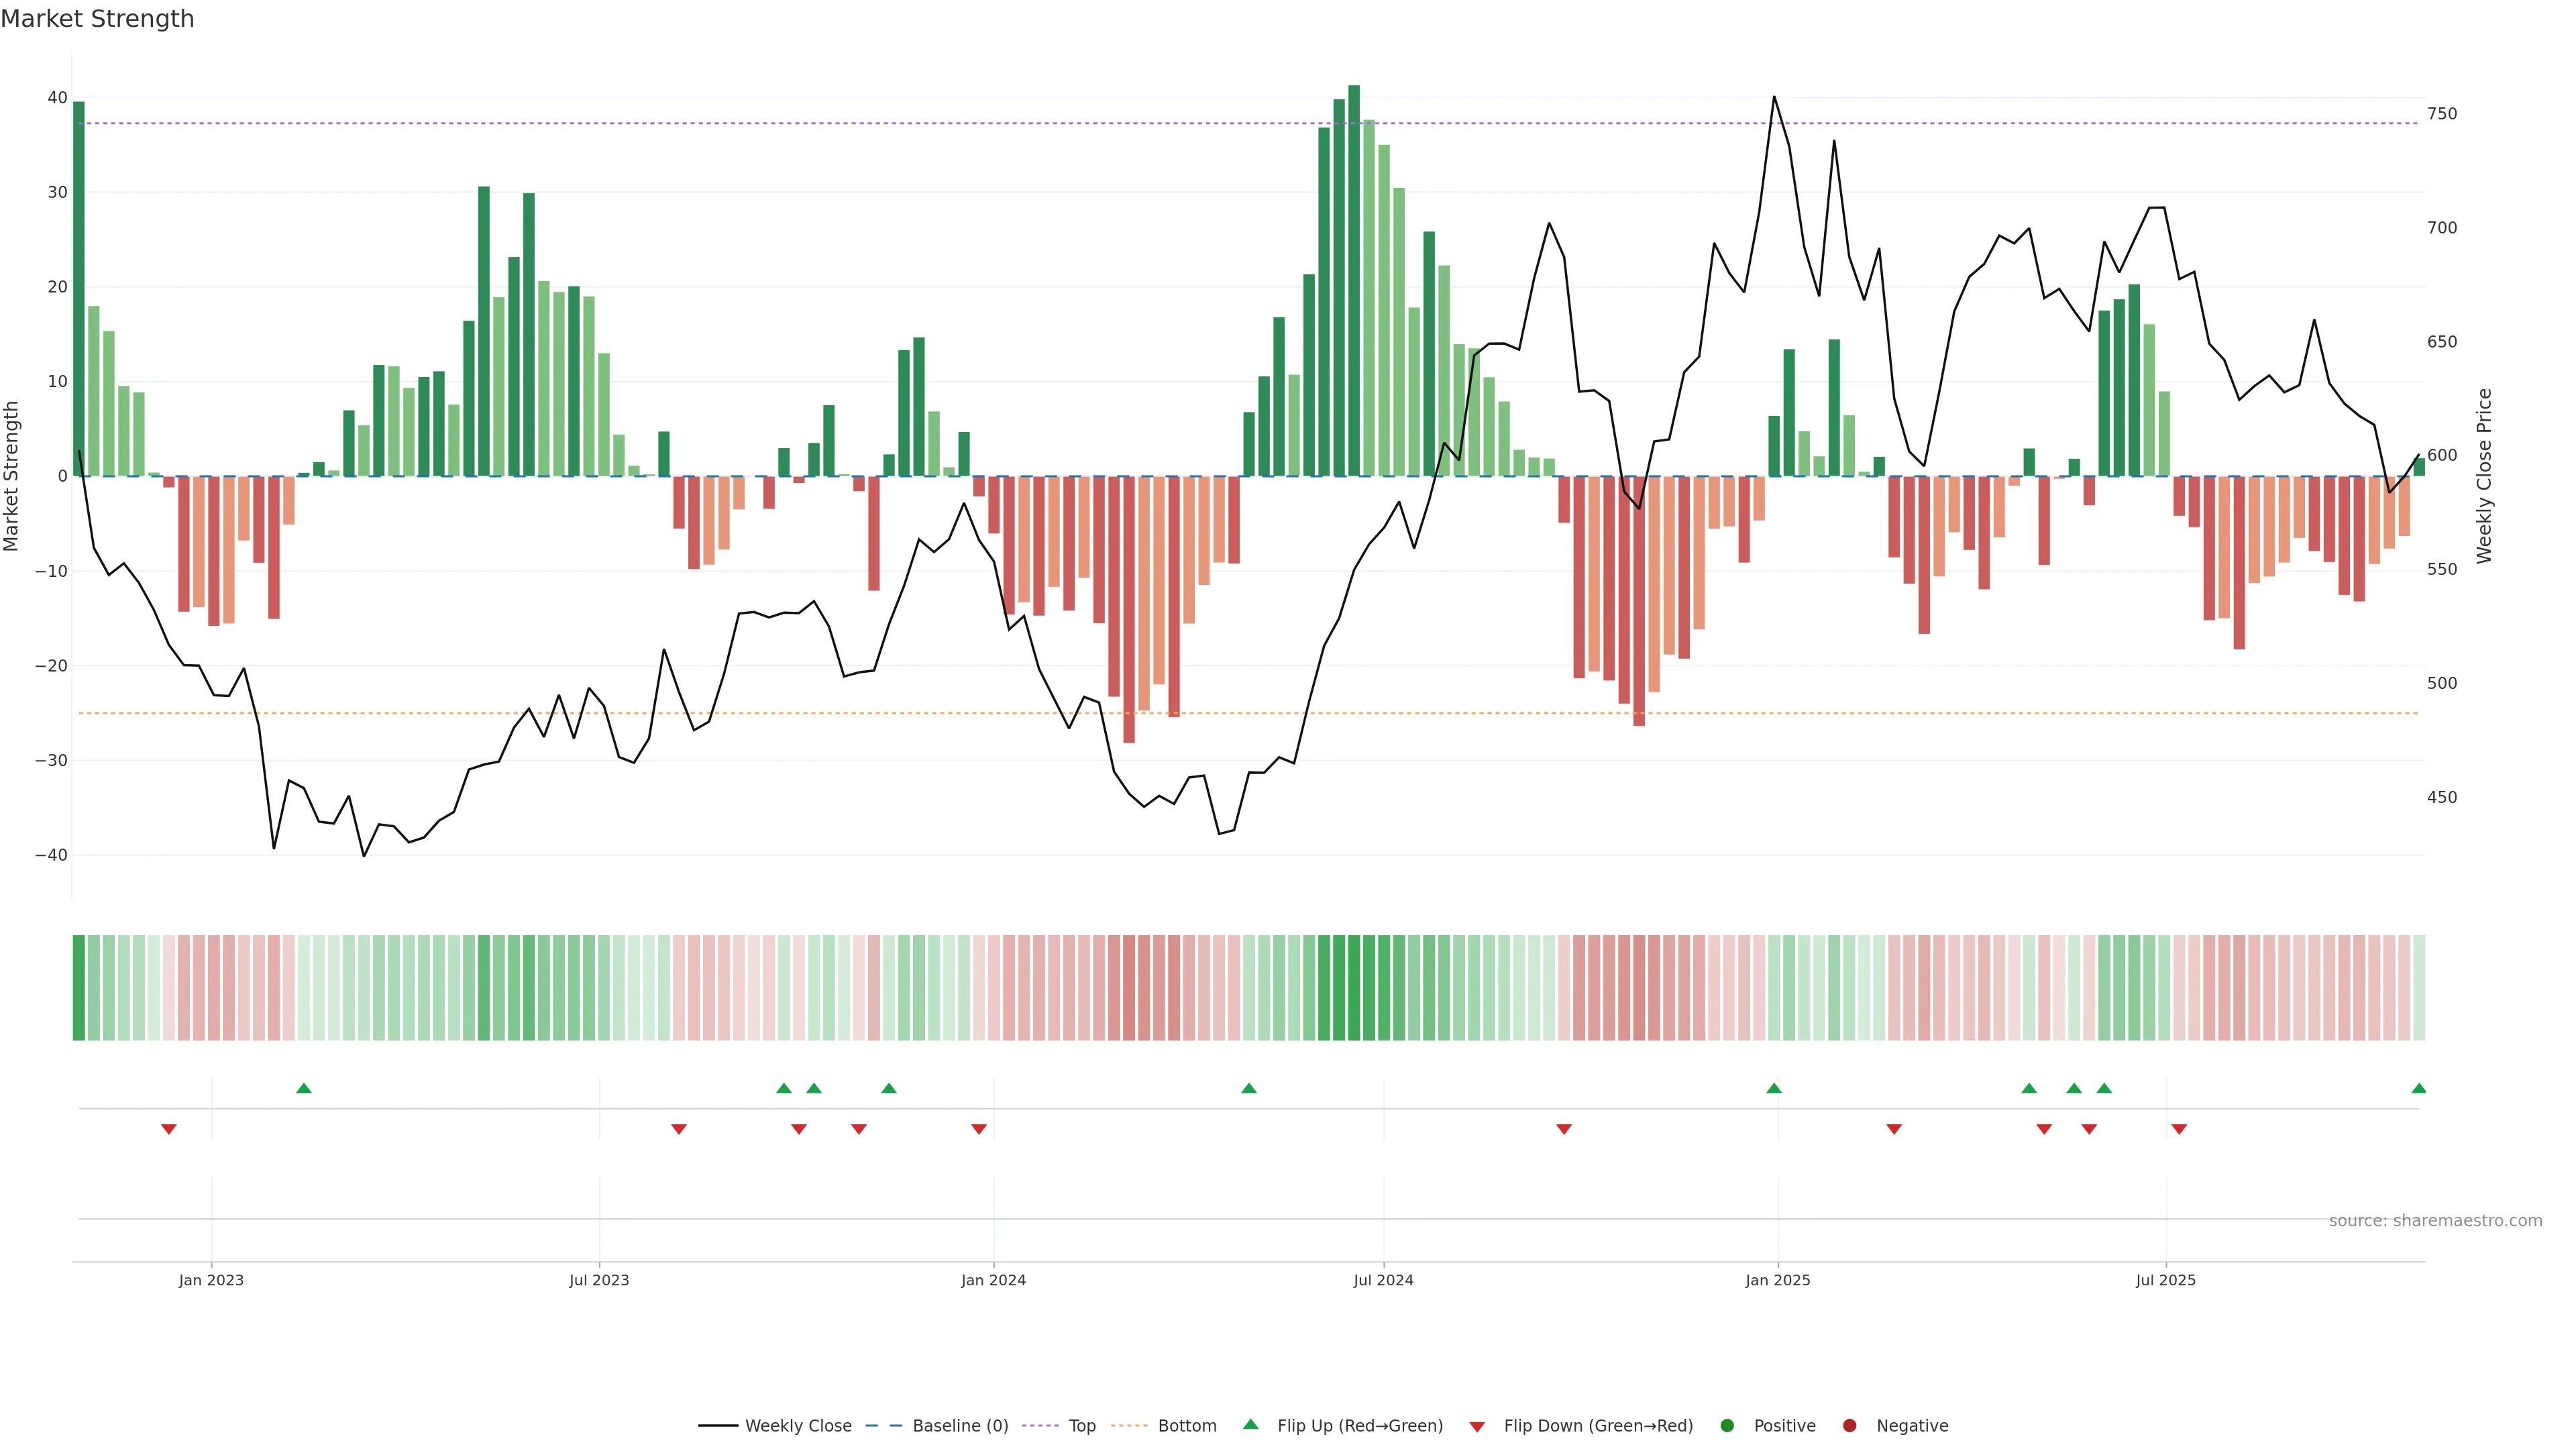The image size is (2576, 1449).
Task: Click the rightmost green flip-up triangle marker
Action: click(x=2418, y=1088)
